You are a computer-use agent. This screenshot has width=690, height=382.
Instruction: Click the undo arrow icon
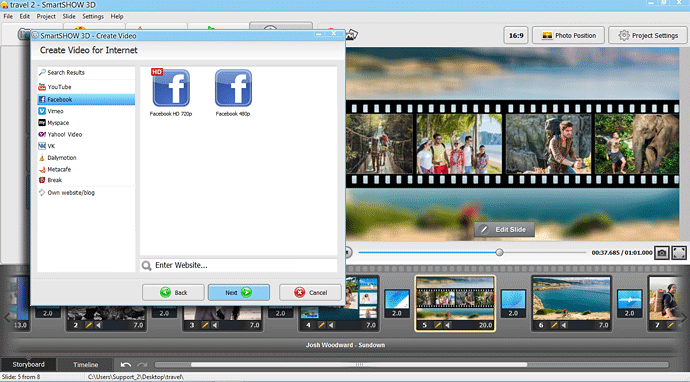point(125,364)
